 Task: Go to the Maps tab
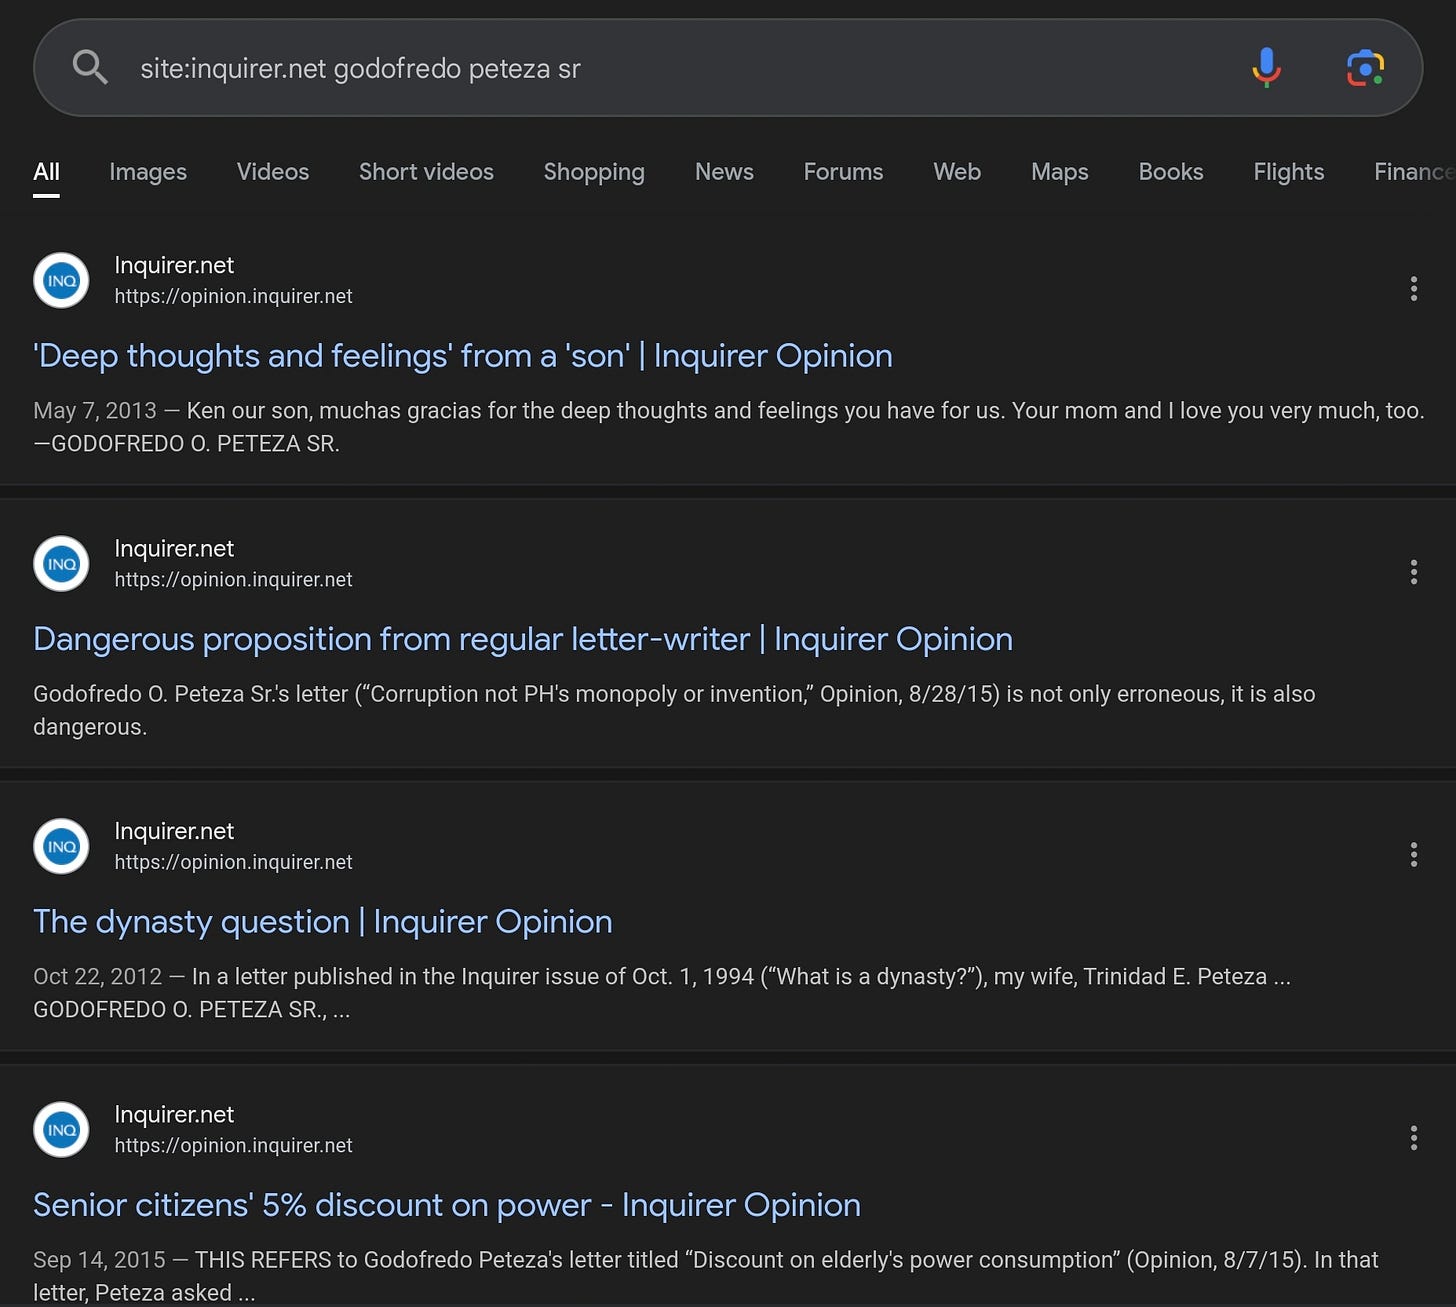point(1059,172)
